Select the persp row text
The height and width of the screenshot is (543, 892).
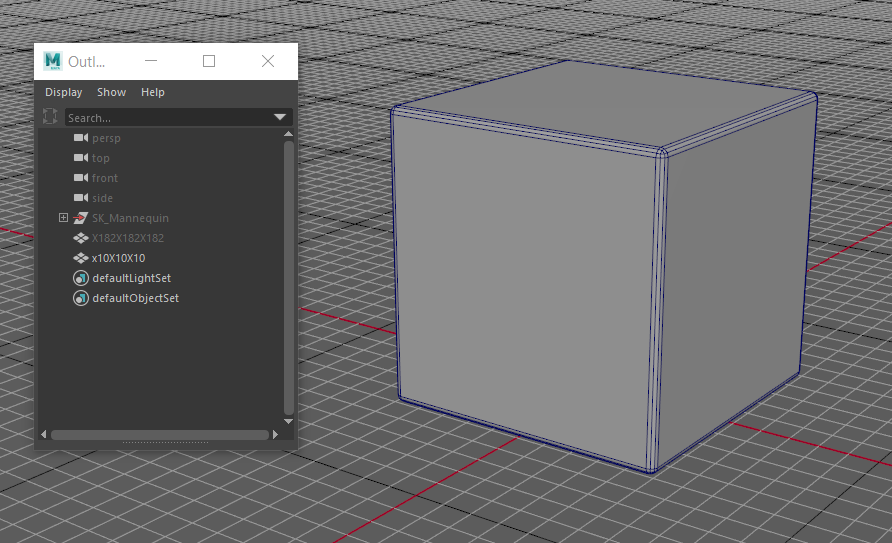click(x=106, y=138)
